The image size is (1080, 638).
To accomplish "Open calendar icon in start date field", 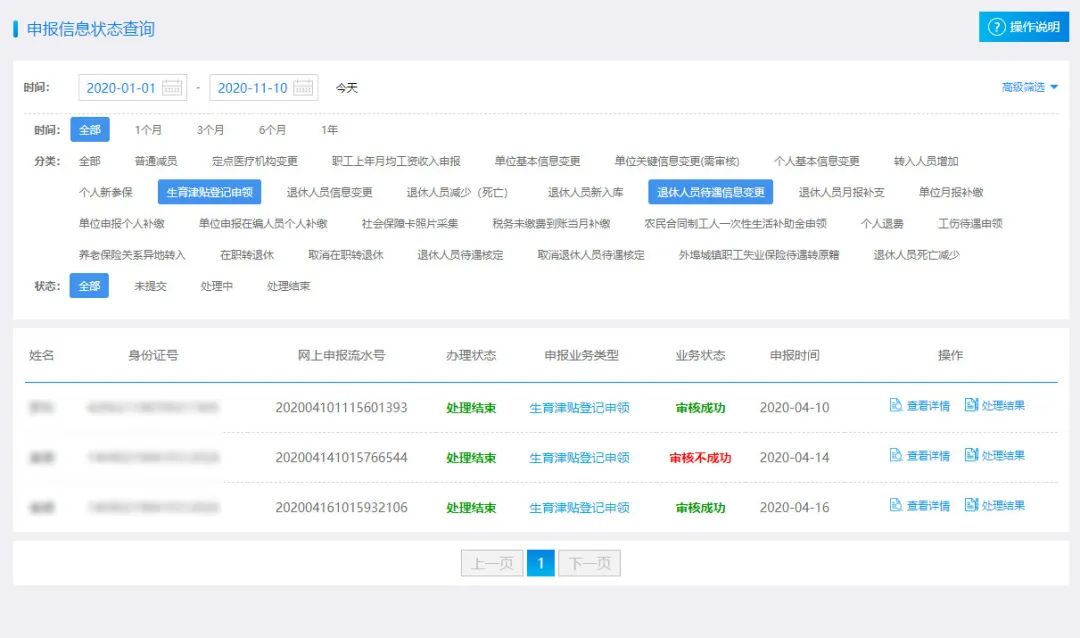I will [172, 88].
